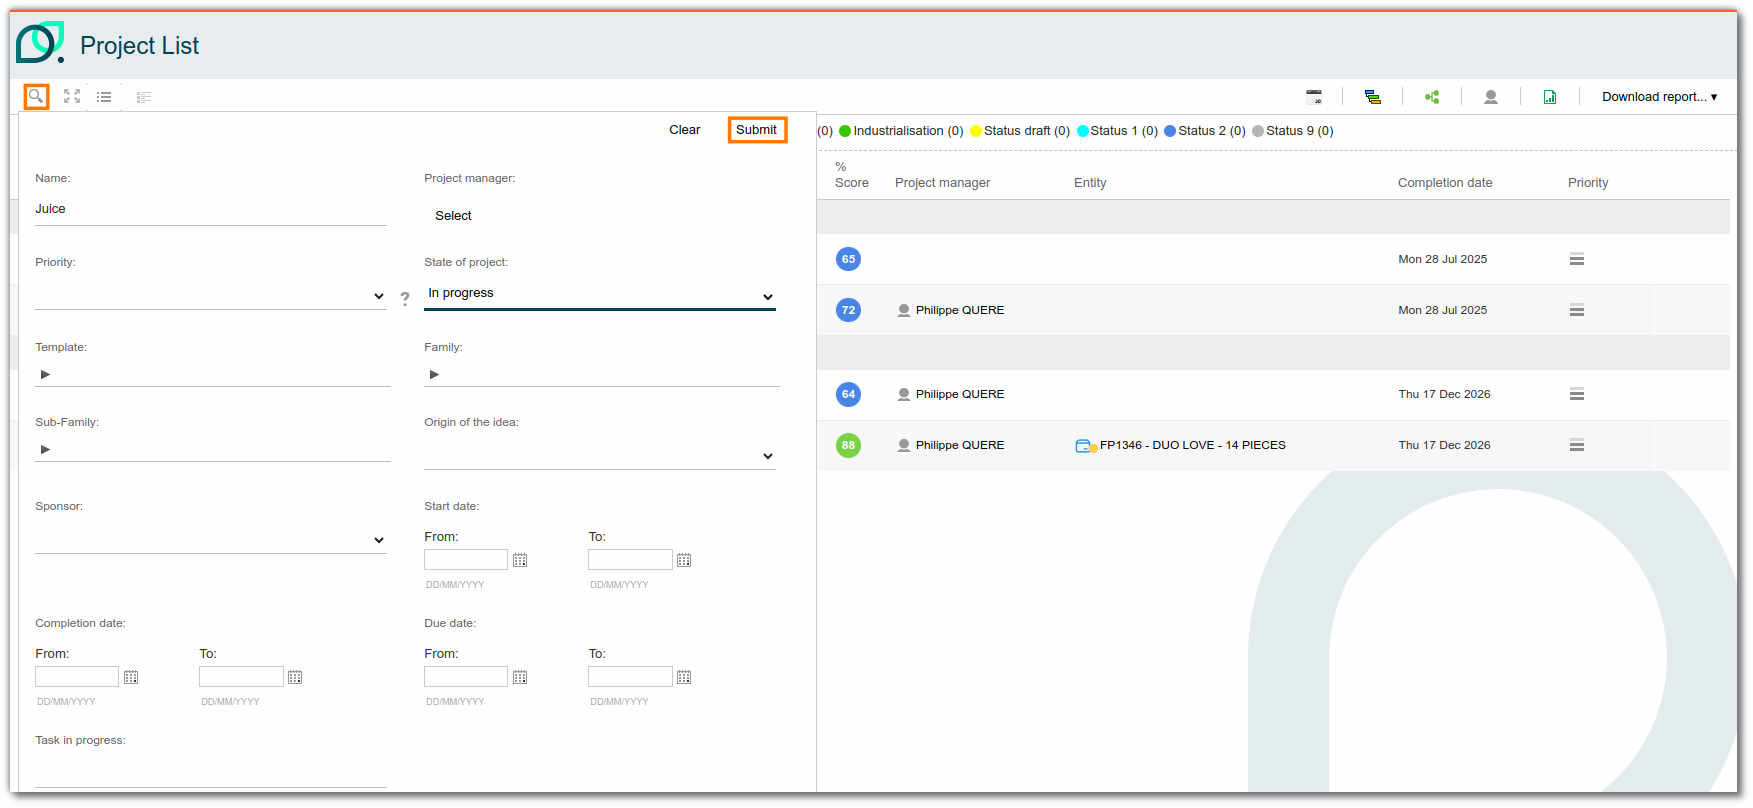This screenshot has height=808, width=1753.
Task: Click the fullscreen expand arrows icon
Action: tap(72, 97)
